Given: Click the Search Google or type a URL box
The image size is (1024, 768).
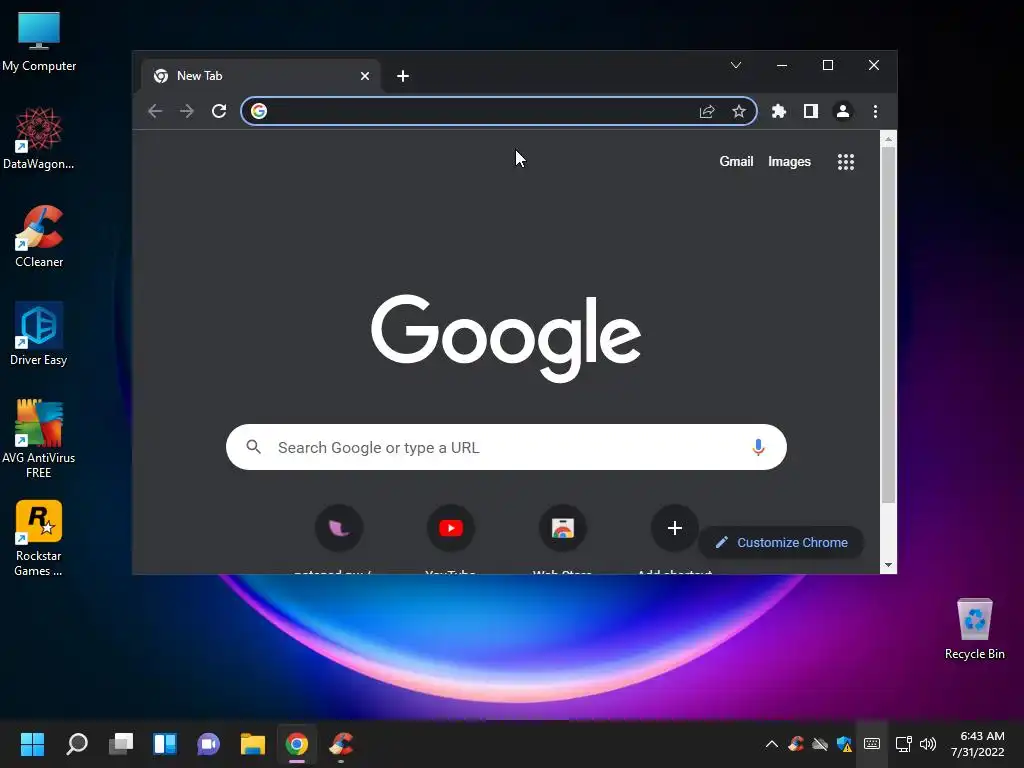Looking at the screenshot, I should pos(506,447).
